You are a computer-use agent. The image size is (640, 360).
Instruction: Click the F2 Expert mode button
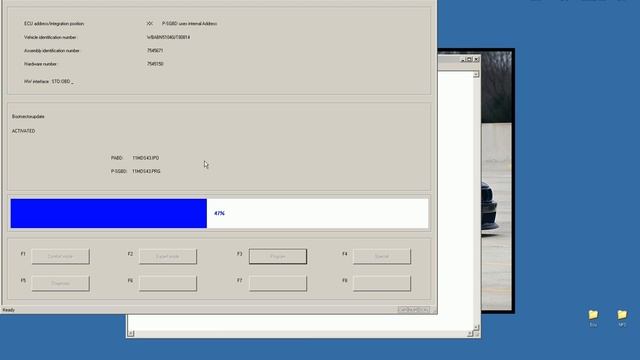pyautogui.click(x=168, y=256)
